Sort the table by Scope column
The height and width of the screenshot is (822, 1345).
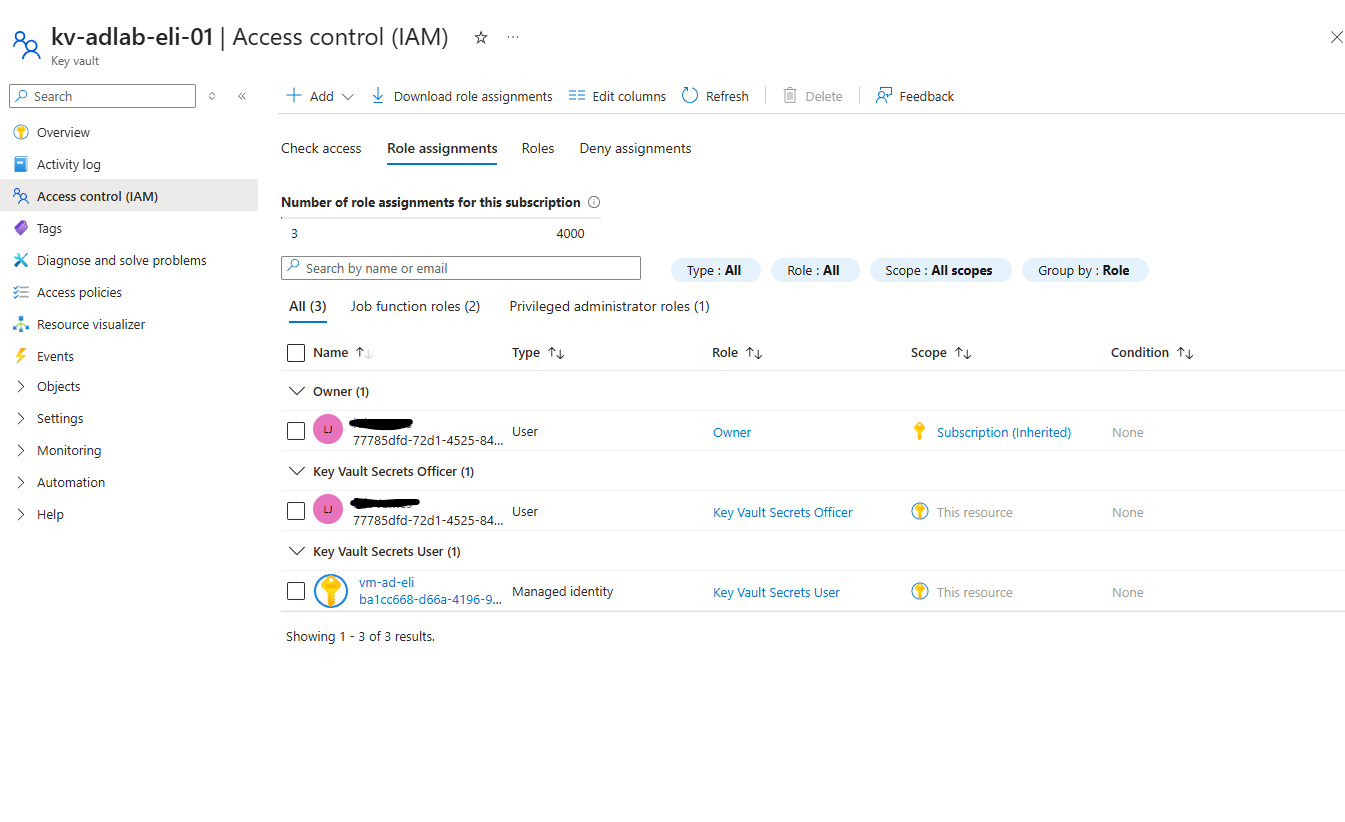(x=941, y=352)
